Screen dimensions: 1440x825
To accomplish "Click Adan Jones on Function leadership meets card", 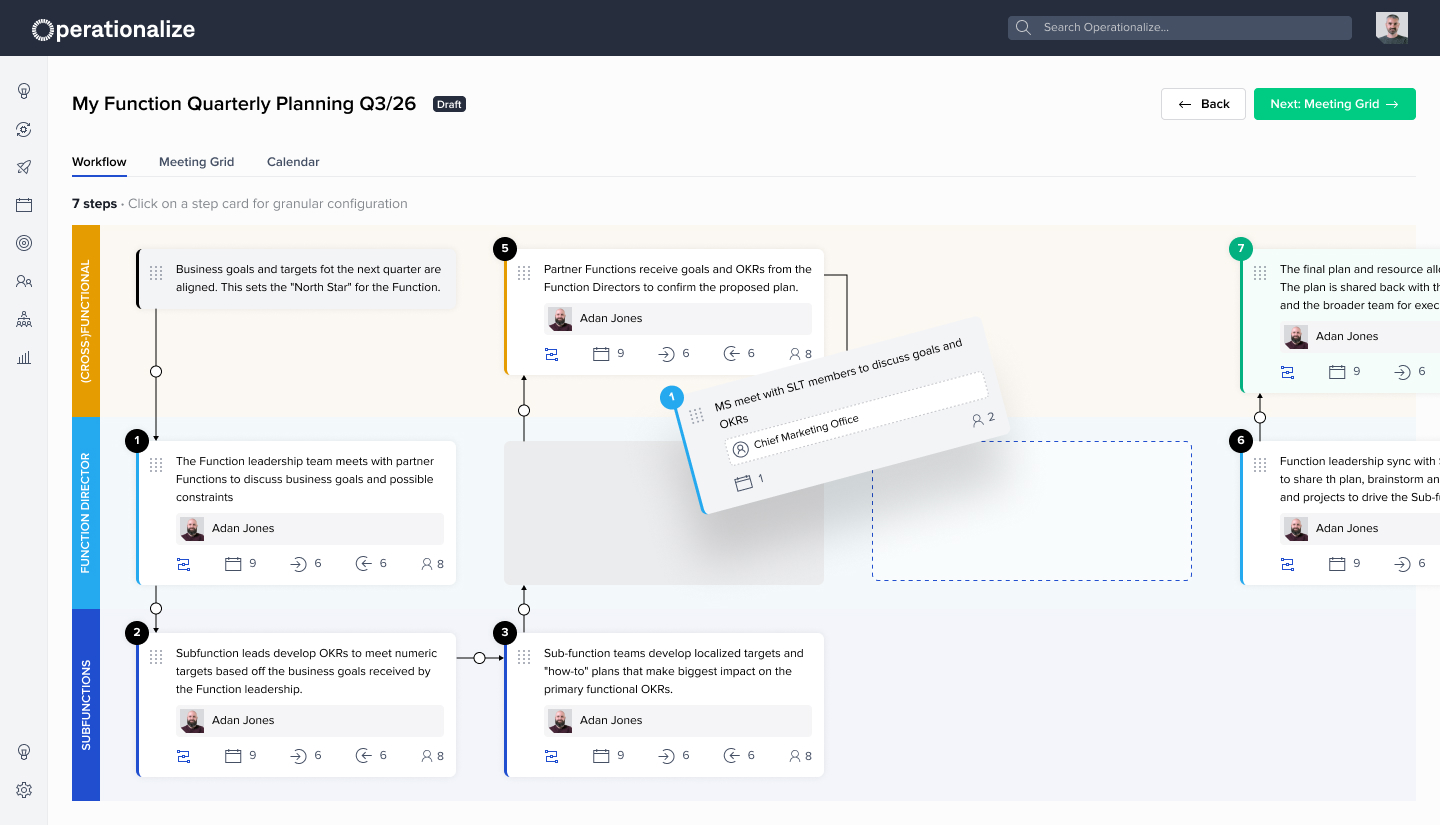I will pos(310,528).
